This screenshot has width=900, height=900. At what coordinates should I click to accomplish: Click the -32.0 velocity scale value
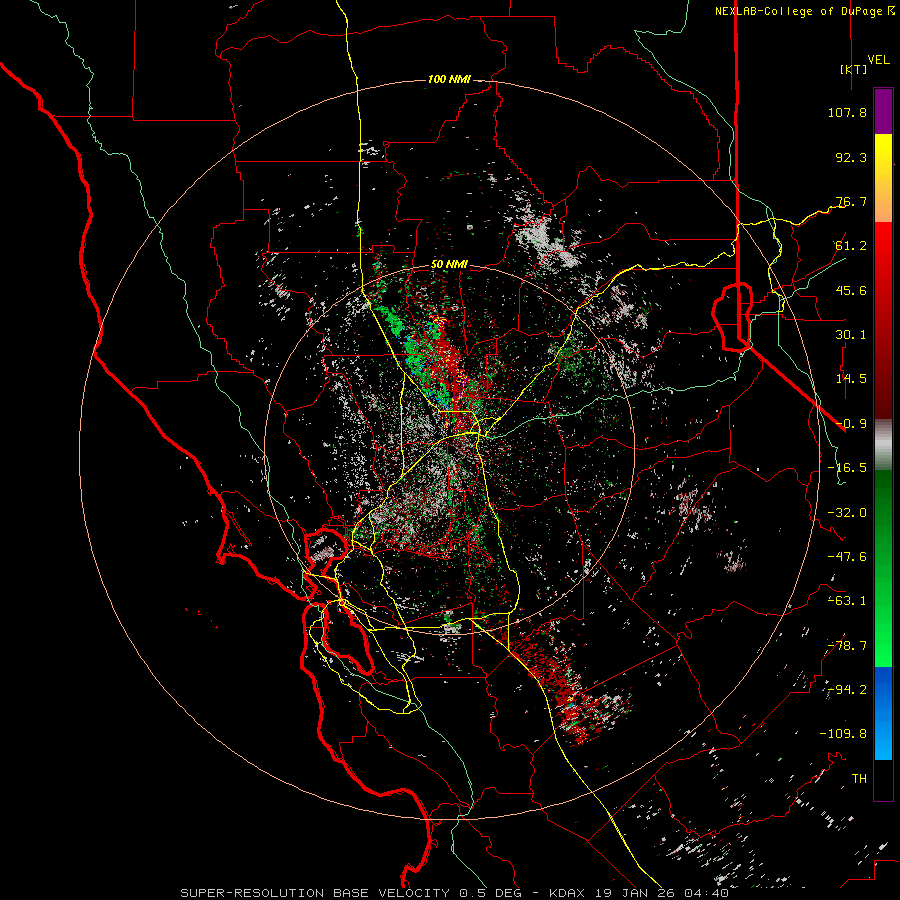[847, 513]
